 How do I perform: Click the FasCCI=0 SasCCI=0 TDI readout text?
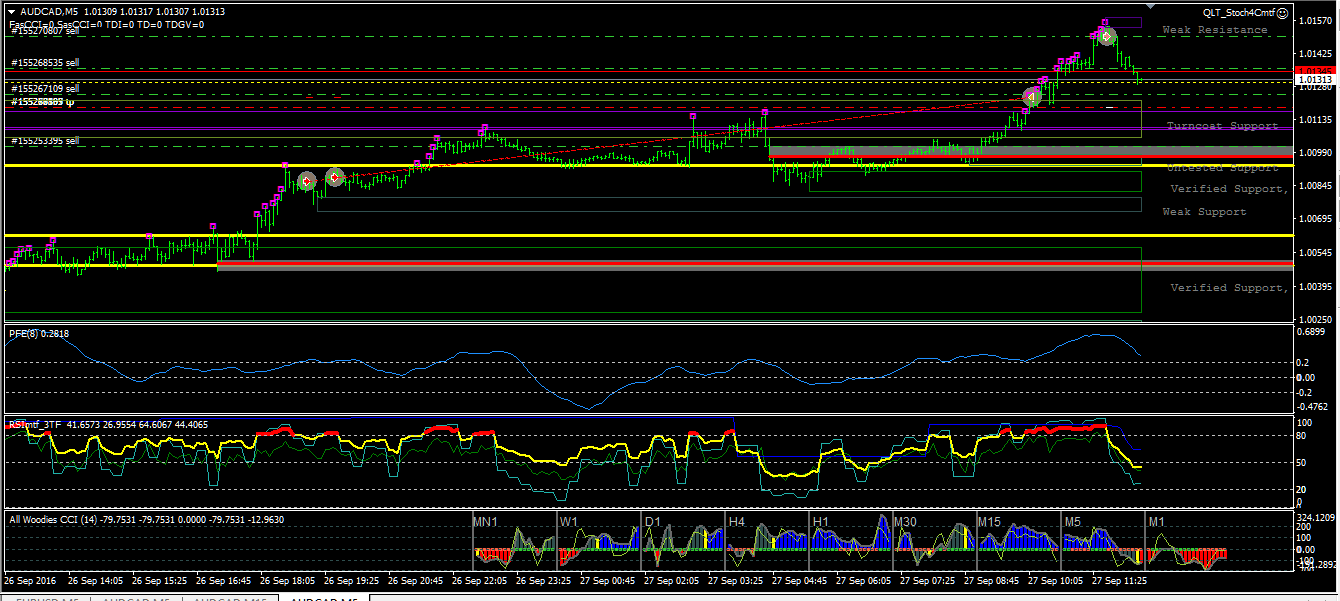[x=107, y=23]
